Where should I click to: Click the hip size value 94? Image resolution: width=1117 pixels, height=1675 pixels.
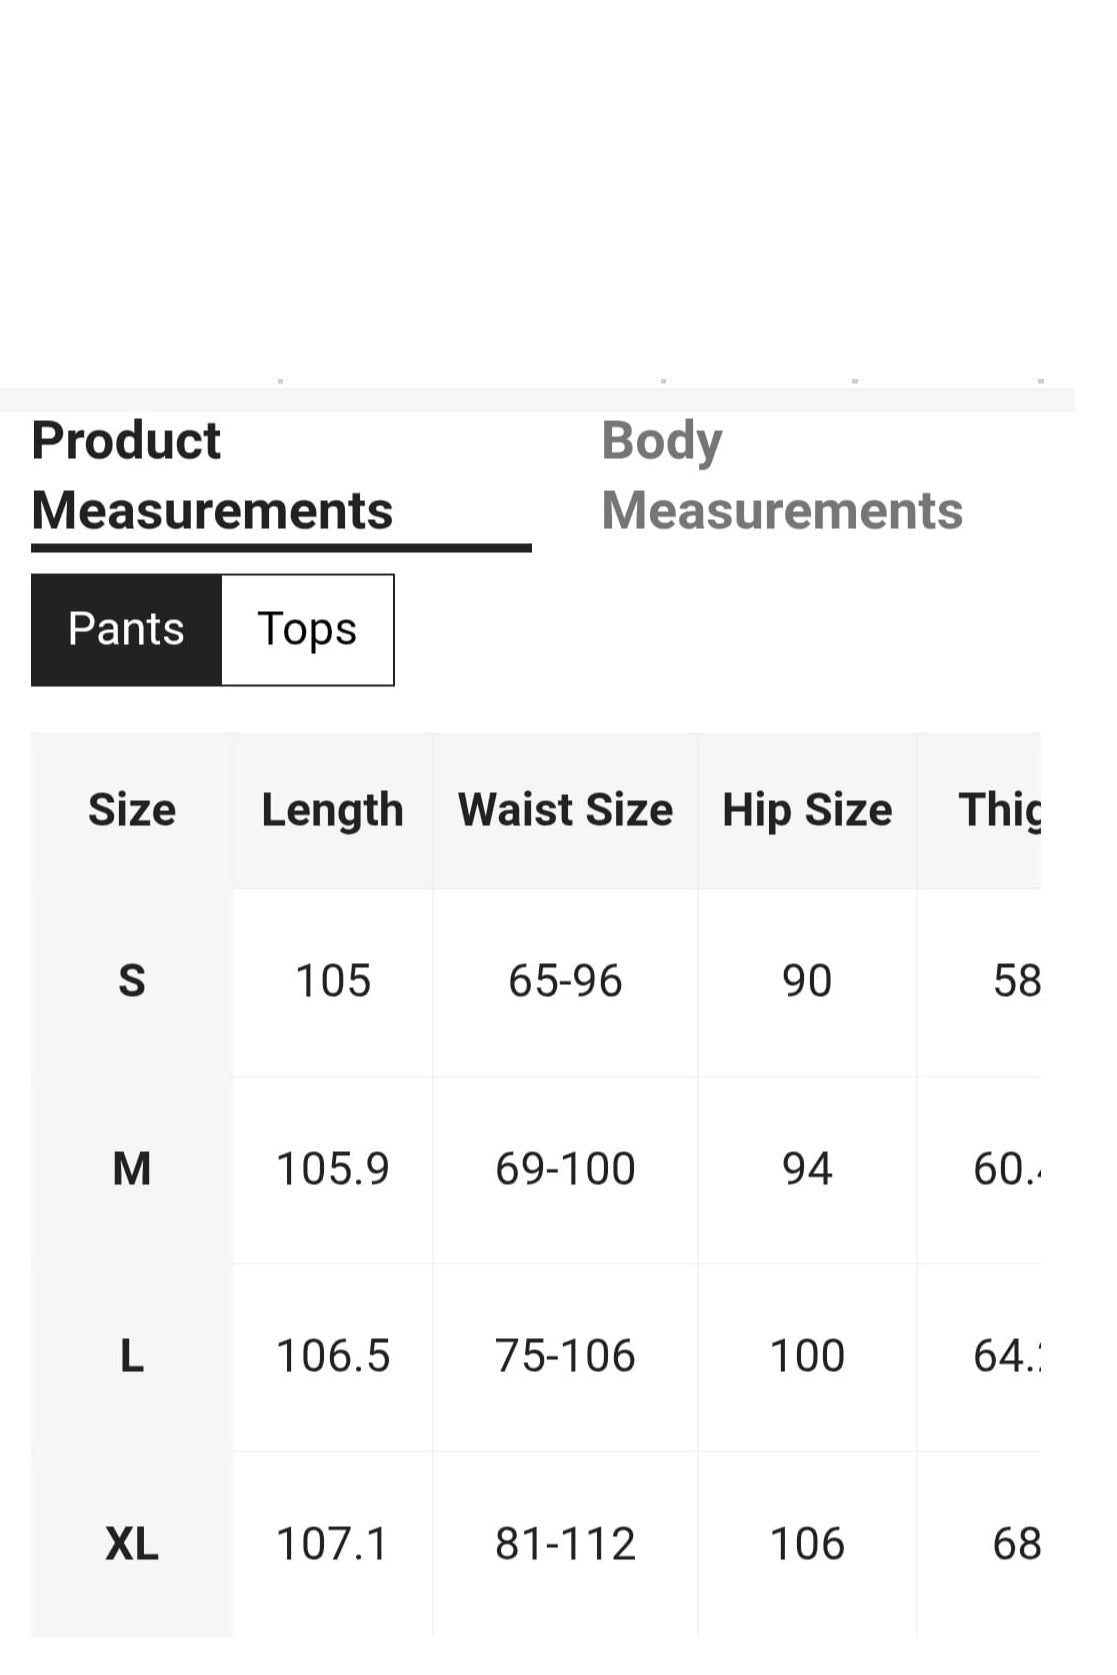(x=807, y=1169)
